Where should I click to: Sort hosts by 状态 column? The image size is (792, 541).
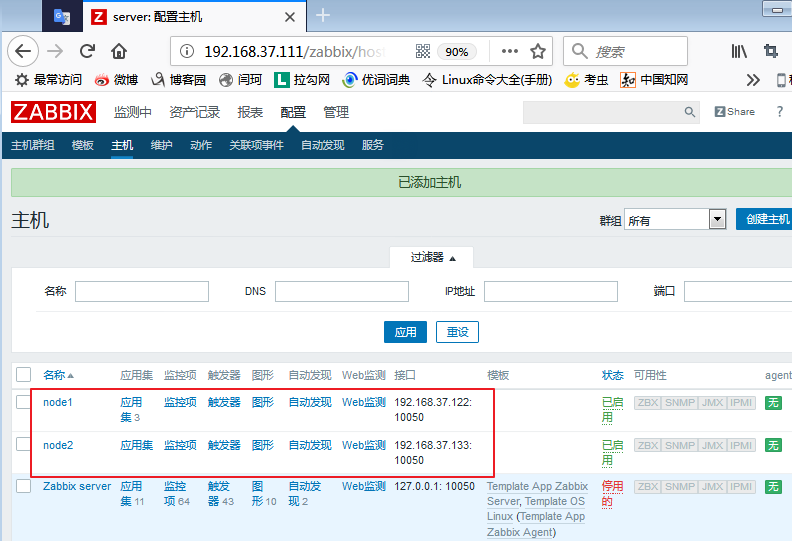click(613, 375)
